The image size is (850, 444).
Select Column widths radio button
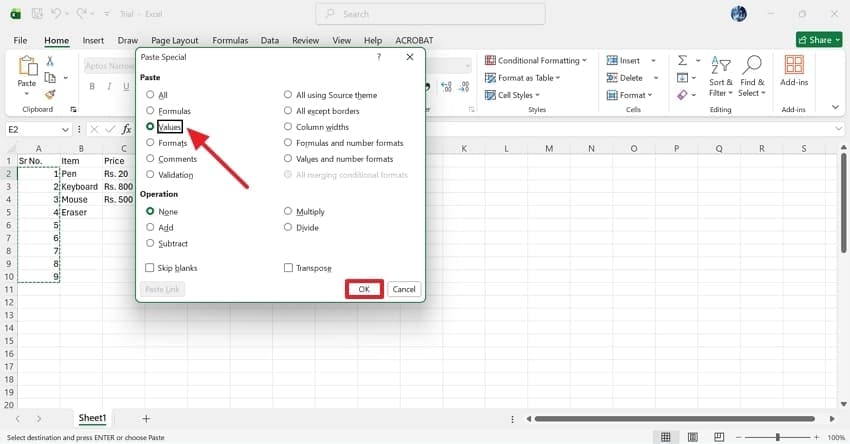click(288, 126)
